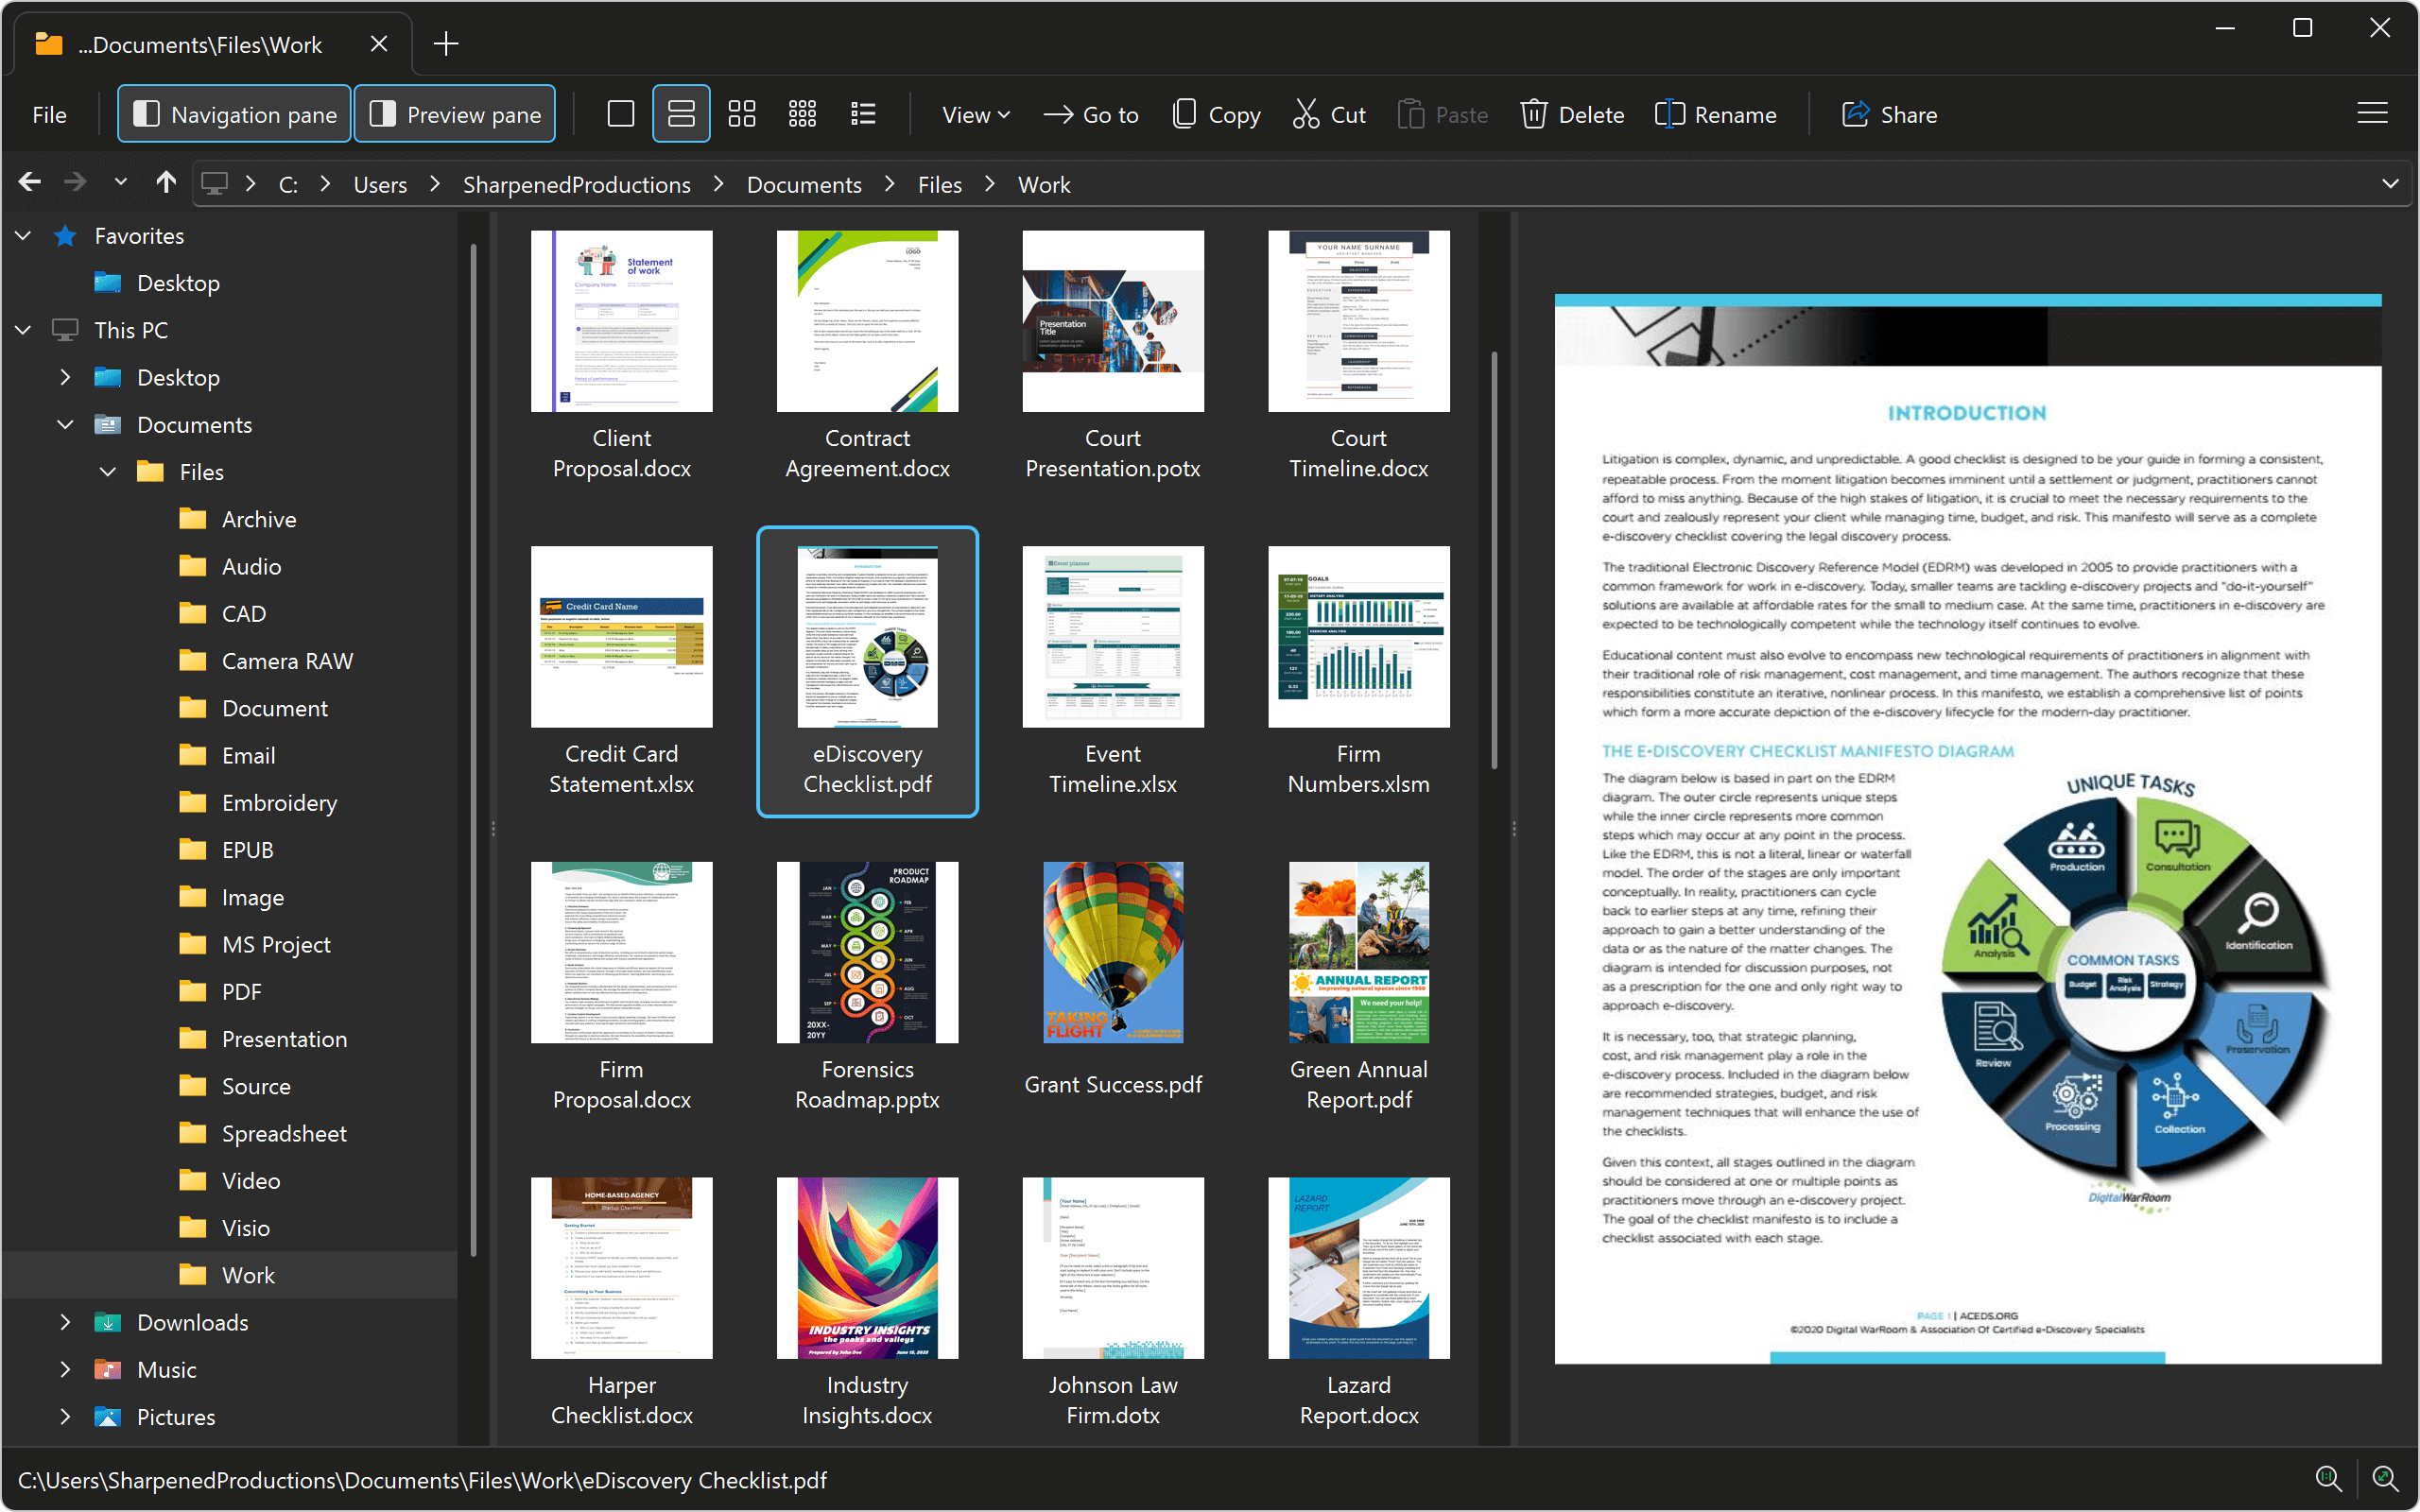Go back using the back arrow
This screenshot has width=2420, height=1512.
click(x=29, y=182)
